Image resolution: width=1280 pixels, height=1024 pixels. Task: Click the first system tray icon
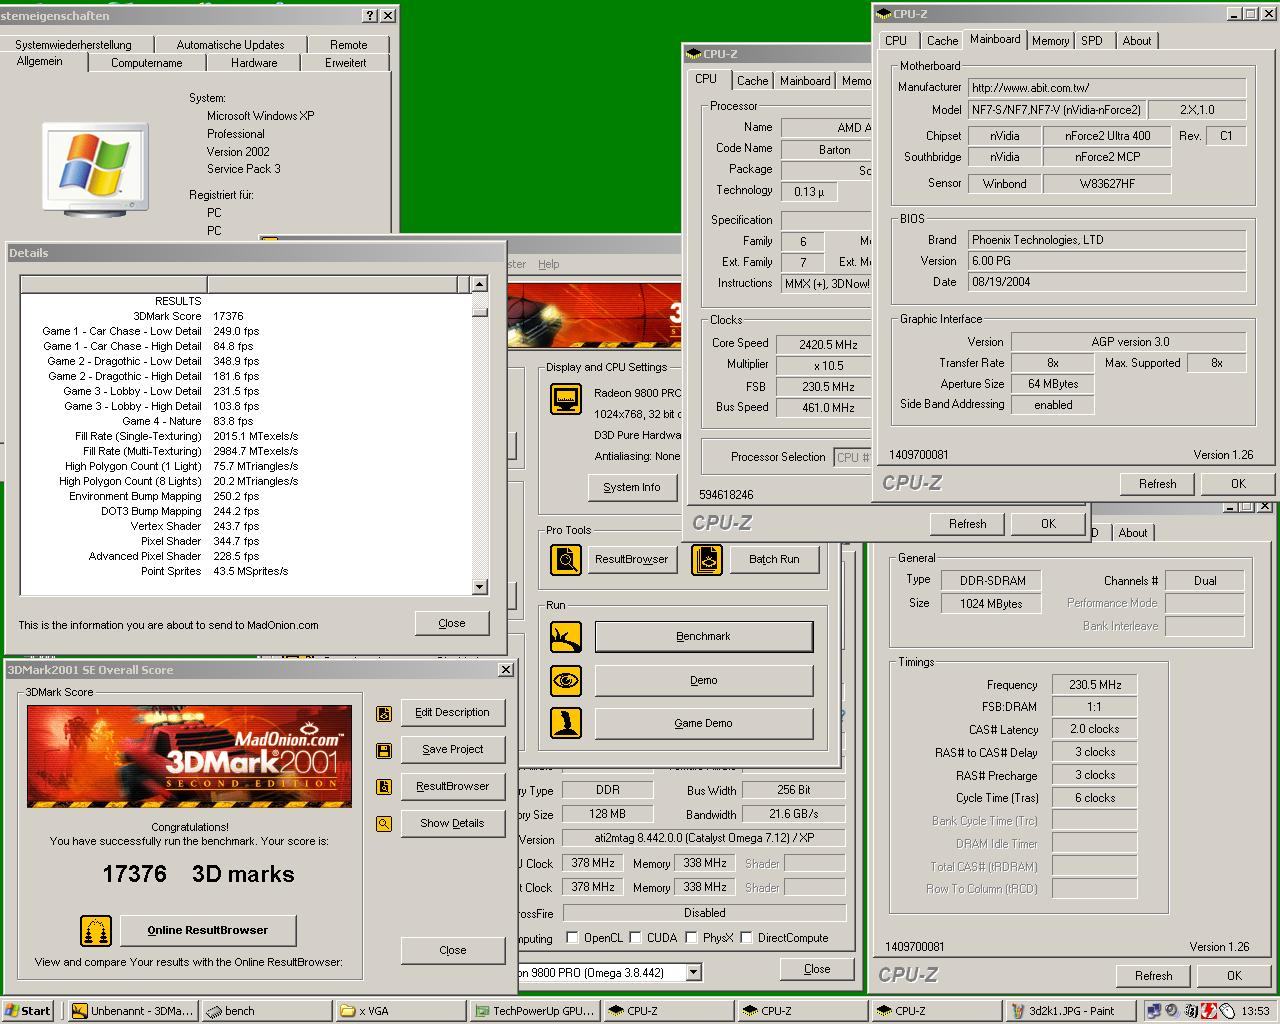(x=1153, y=1011)
